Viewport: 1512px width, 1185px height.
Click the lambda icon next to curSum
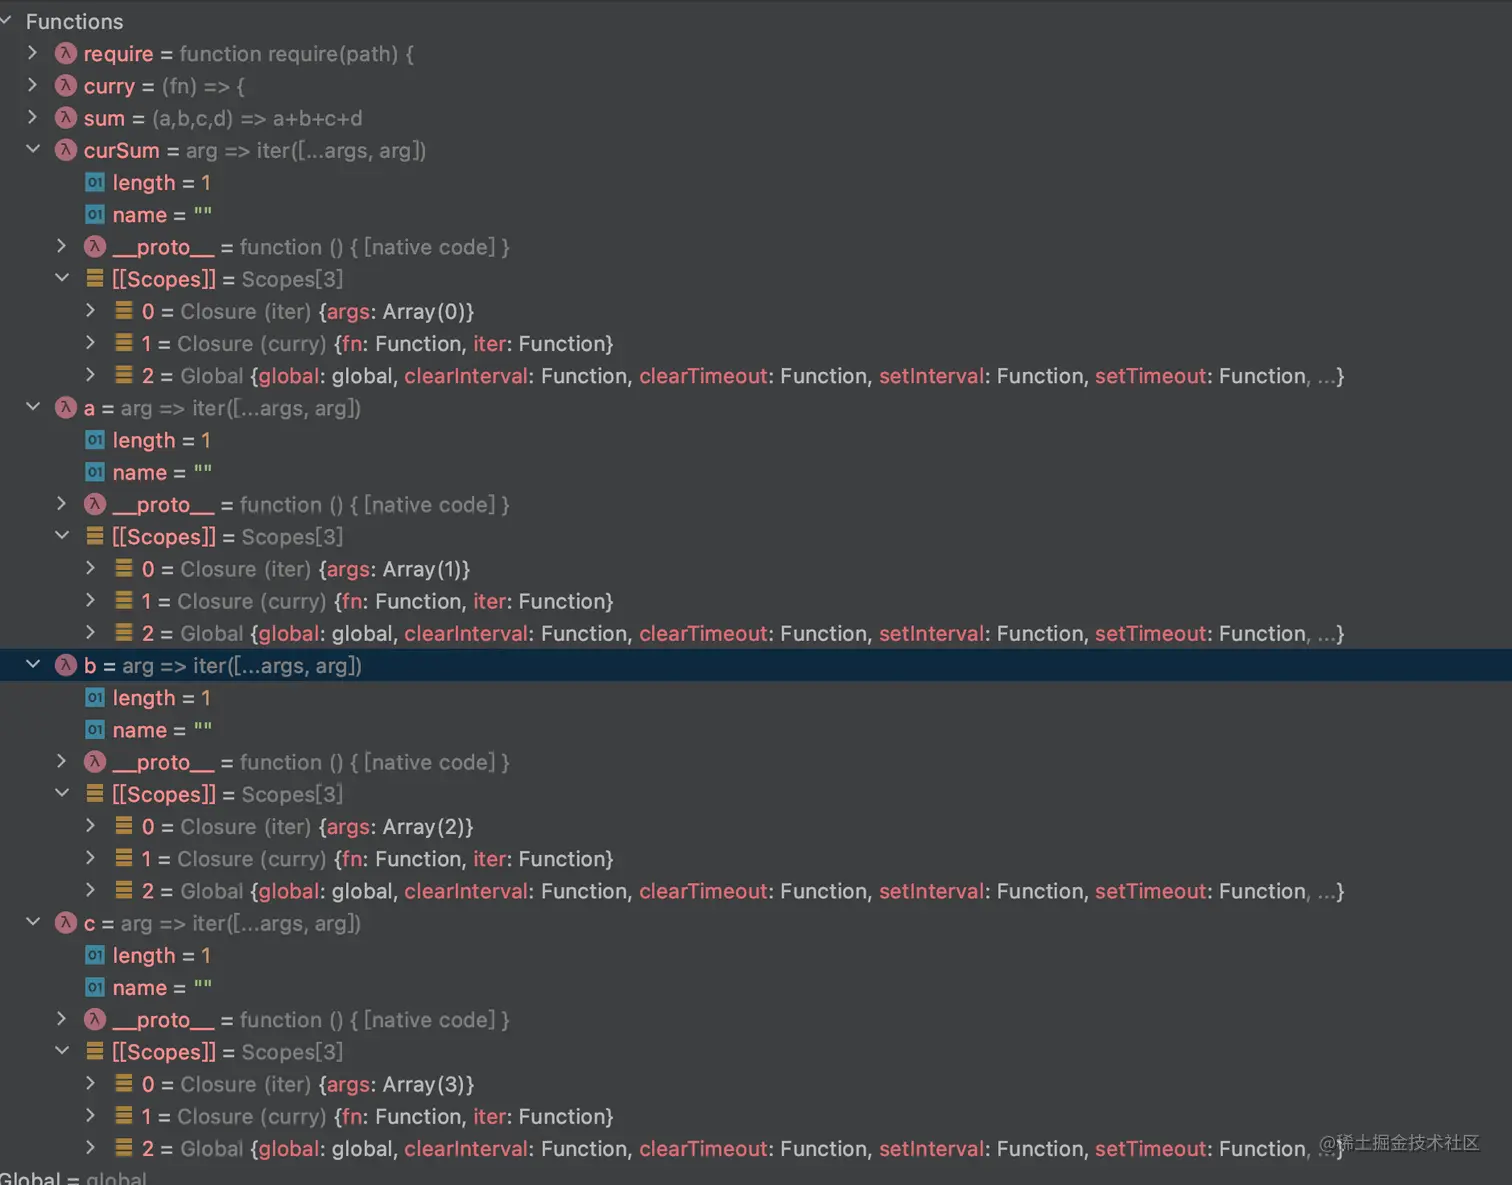point(66,150)
